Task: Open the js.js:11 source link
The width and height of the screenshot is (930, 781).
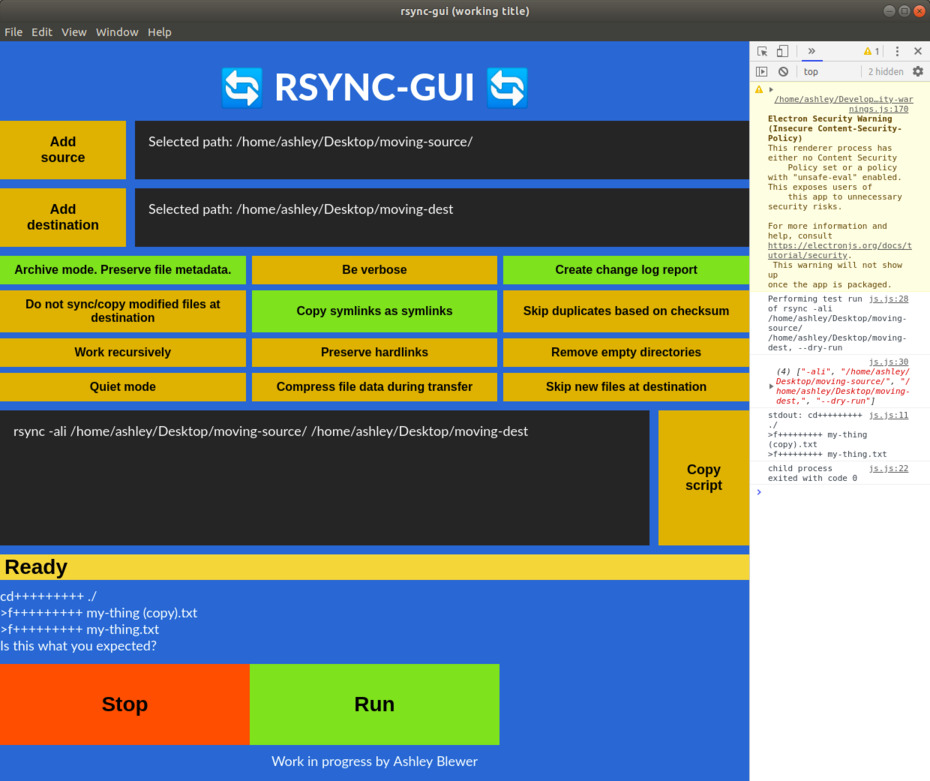Action: [x=888, y=415]
